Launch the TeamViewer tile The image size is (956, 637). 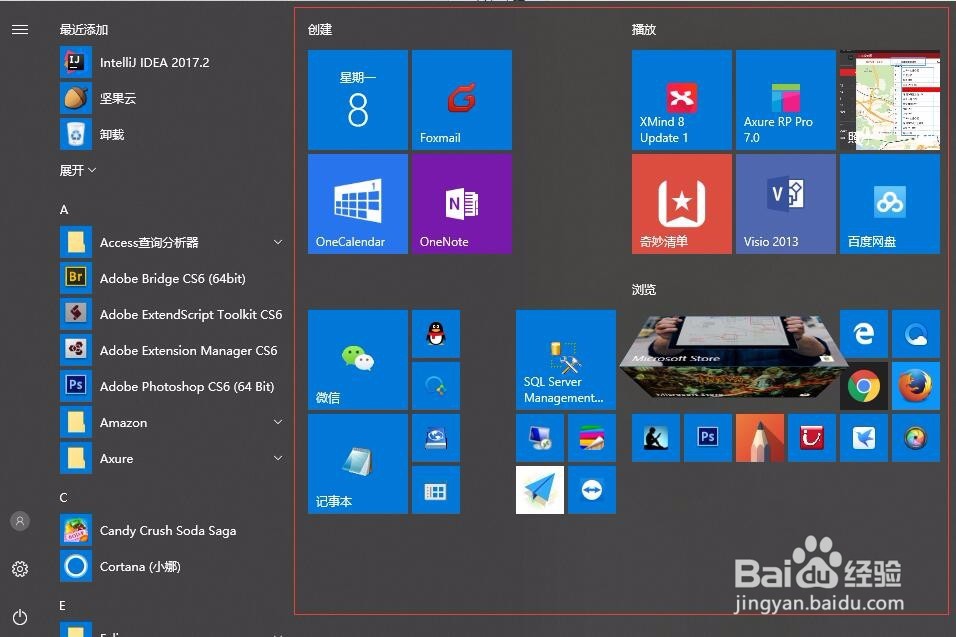592,490
